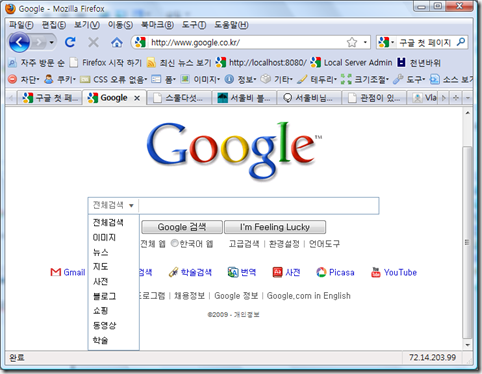The image size is (482, 374).
Task: Open a new tab with the plus button
Action: [x=456, y=98]
